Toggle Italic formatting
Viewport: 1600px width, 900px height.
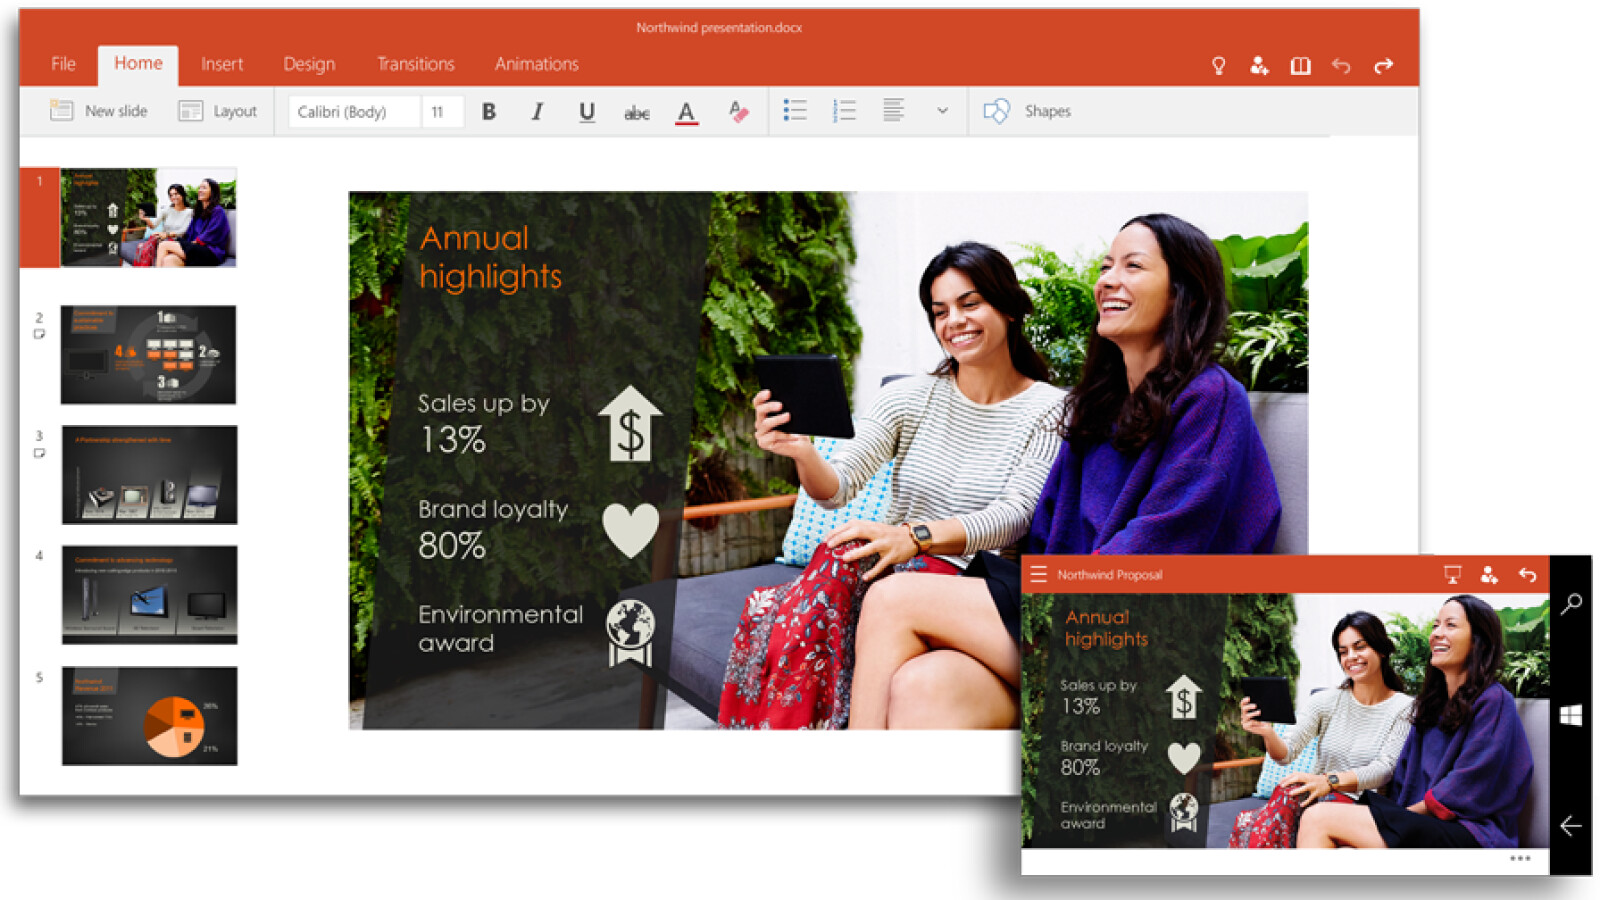[x=537, y=111]
